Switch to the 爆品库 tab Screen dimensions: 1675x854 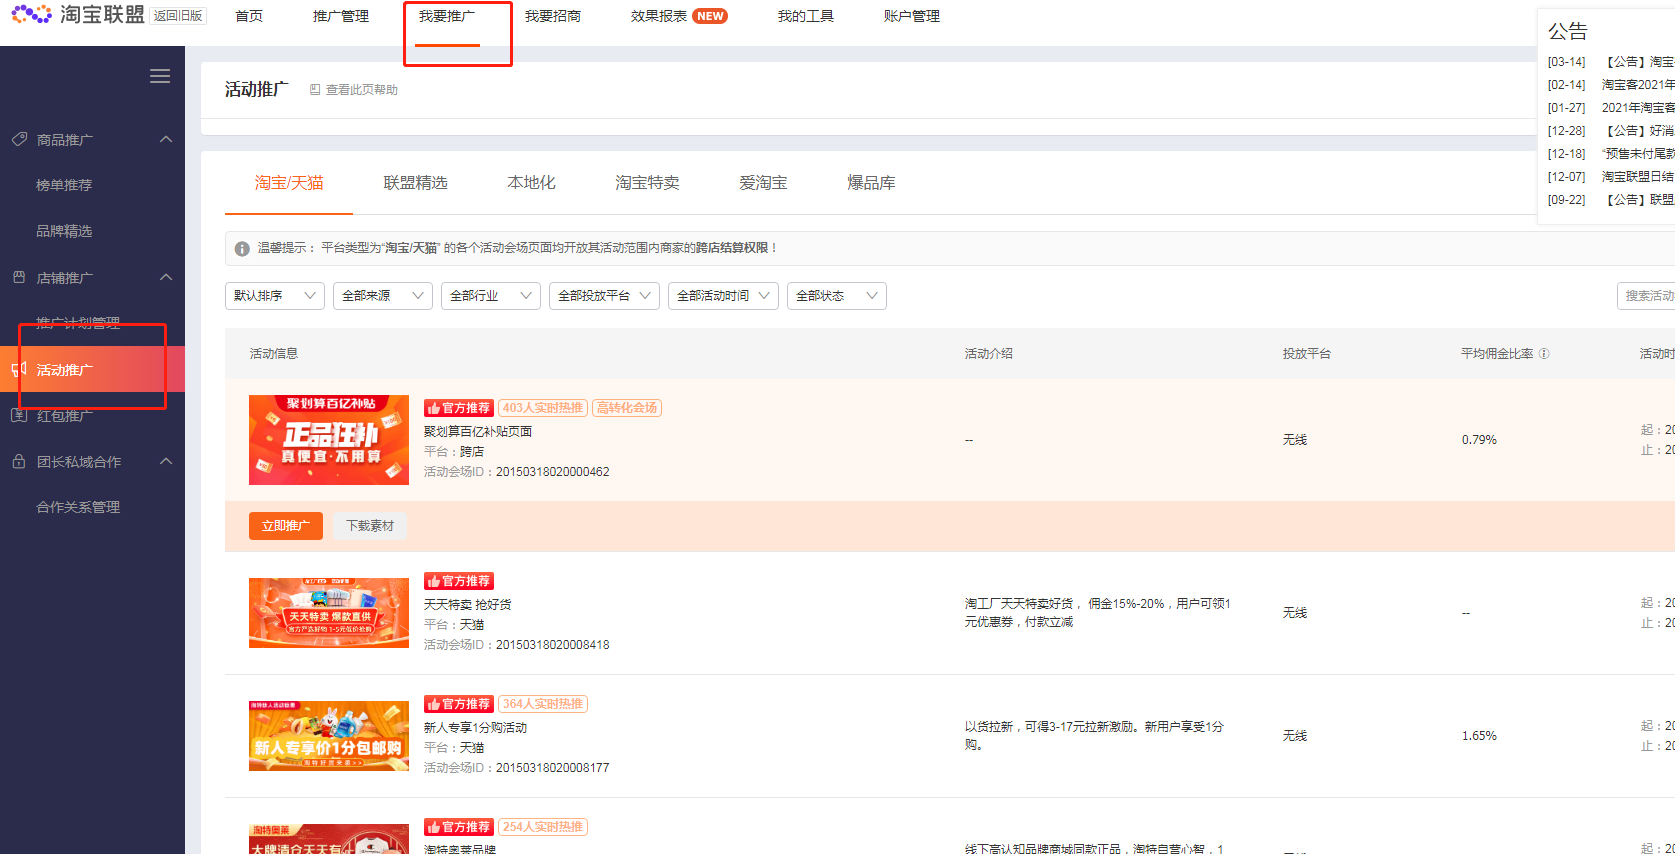(x=872, y=183)
